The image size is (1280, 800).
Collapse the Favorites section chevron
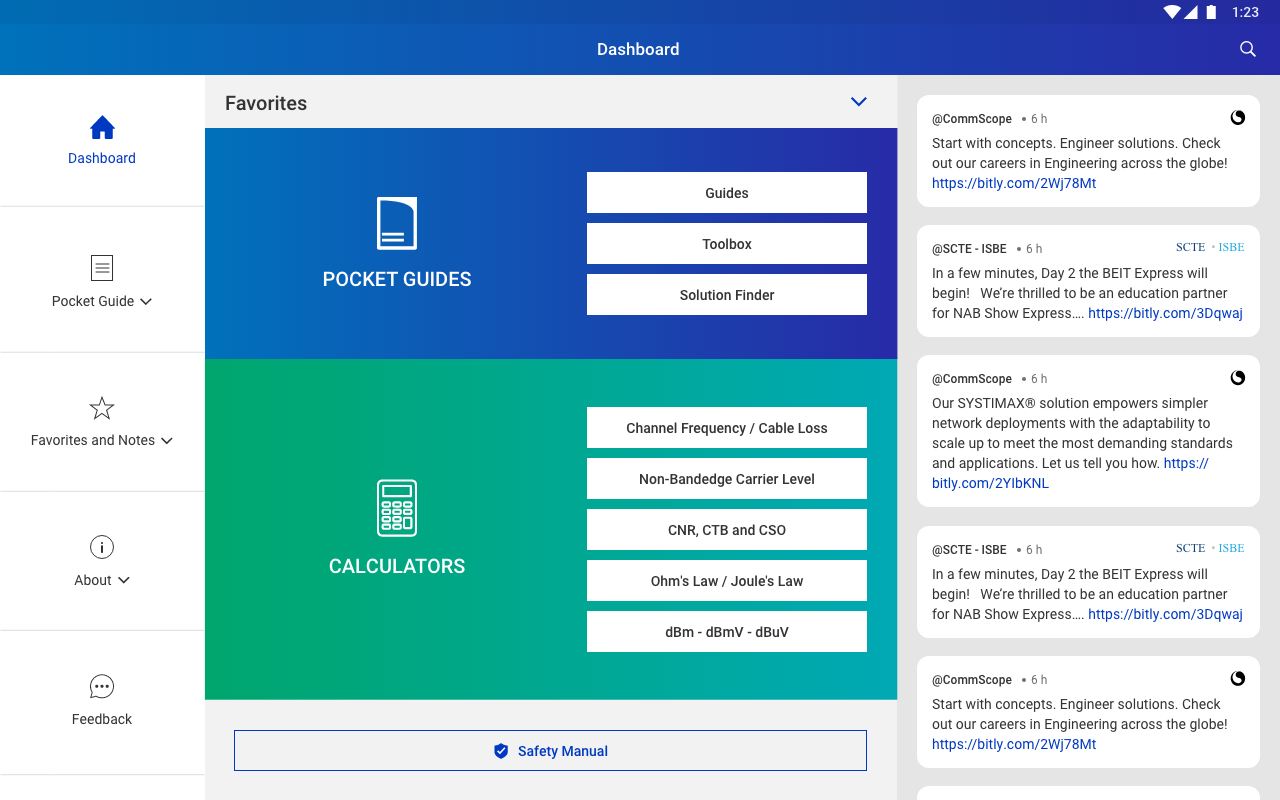(858, 102)
